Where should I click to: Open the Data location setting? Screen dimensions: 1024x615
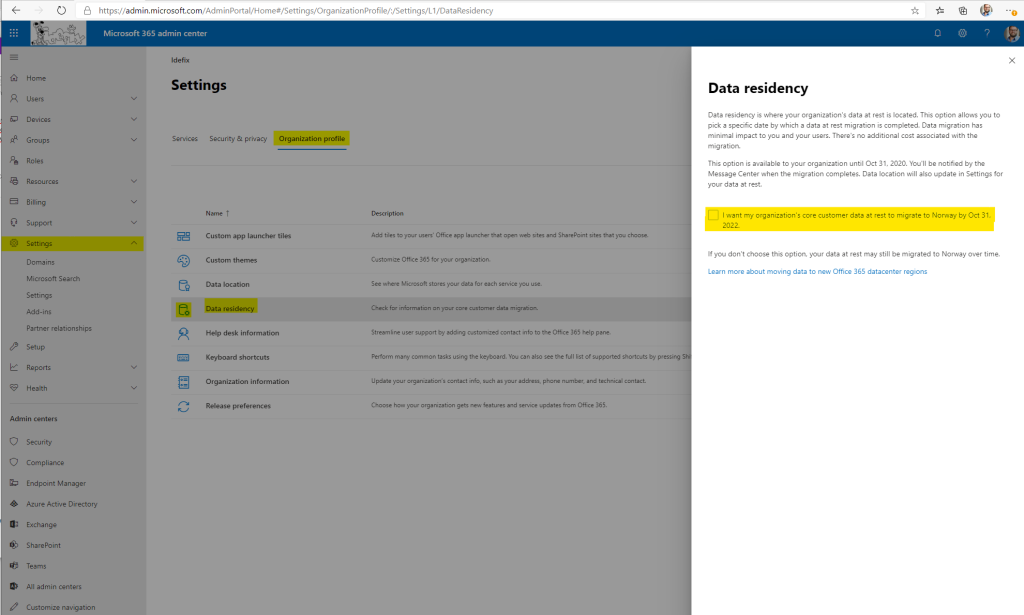coord(227,284)
